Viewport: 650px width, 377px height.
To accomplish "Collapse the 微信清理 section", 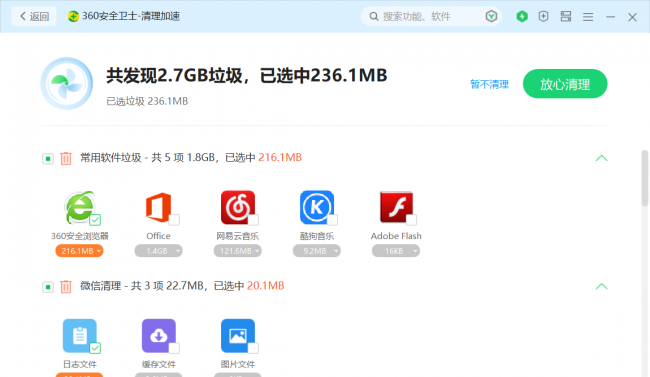I will pyautogui.click(x=601, y=287).
